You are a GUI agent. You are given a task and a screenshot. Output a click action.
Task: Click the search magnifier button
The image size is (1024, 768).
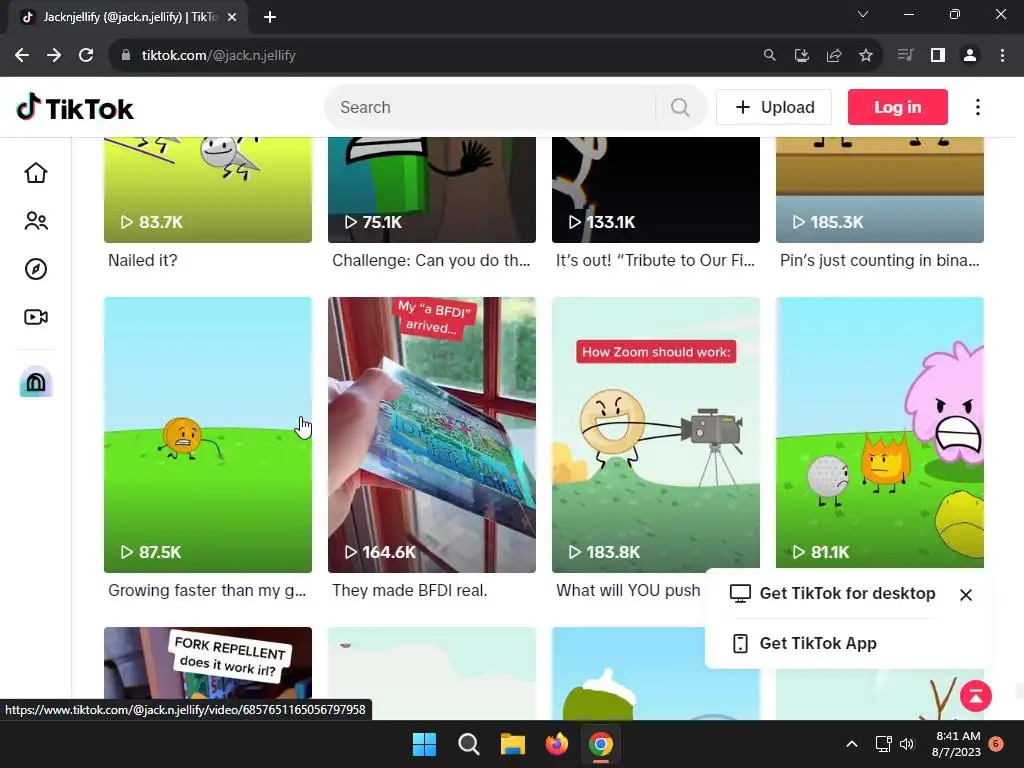680,107
